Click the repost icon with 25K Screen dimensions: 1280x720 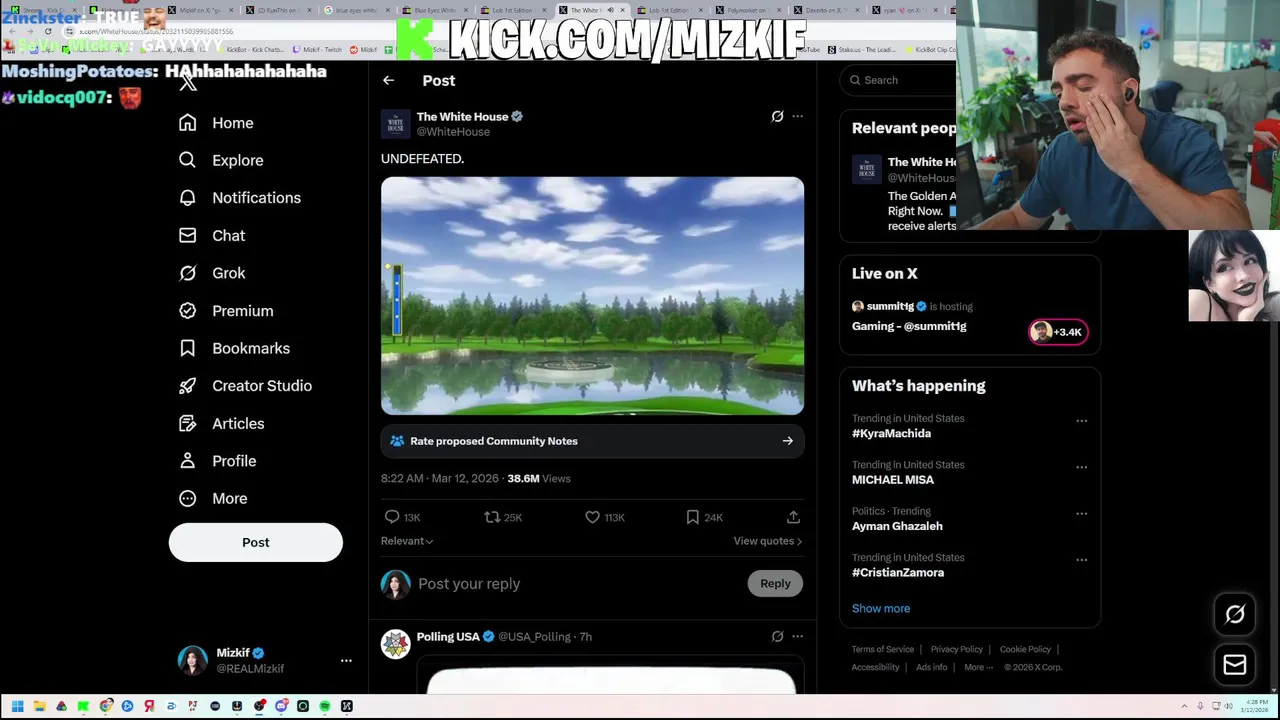coord(492,517)
